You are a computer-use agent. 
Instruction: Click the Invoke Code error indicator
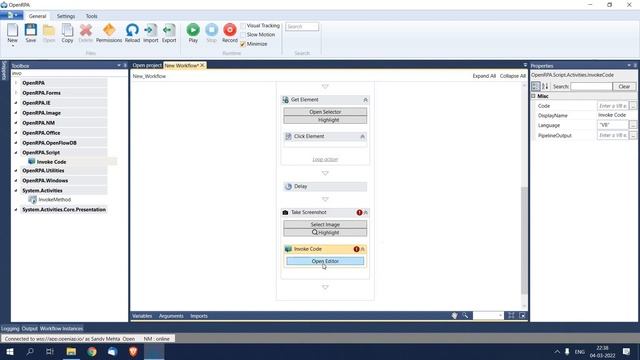(356, 249)
